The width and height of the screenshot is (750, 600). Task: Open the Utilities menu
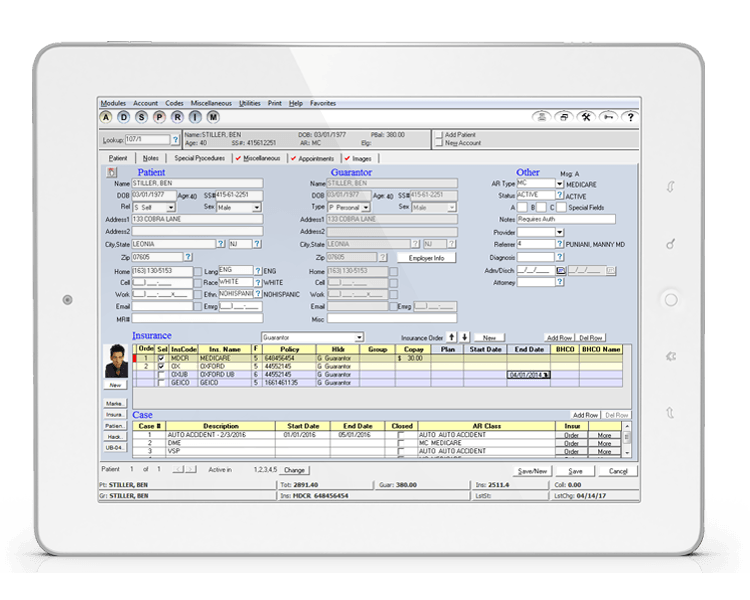click(x=249, y=103)
